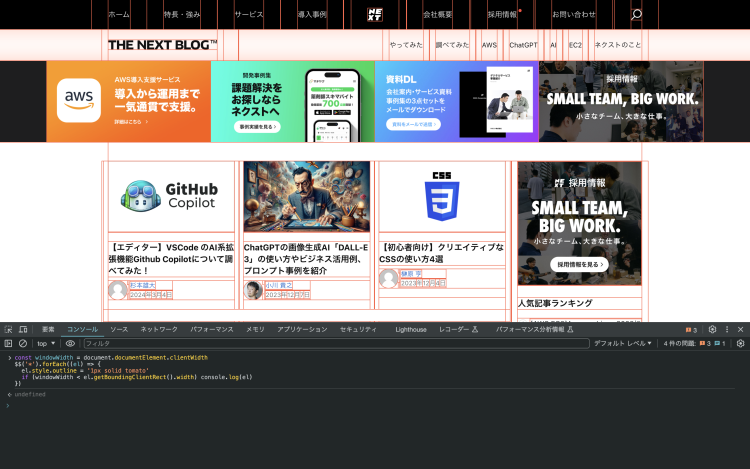
Task: Open お問い合わせ in the top navigation
Action: [x=574, y=14]
